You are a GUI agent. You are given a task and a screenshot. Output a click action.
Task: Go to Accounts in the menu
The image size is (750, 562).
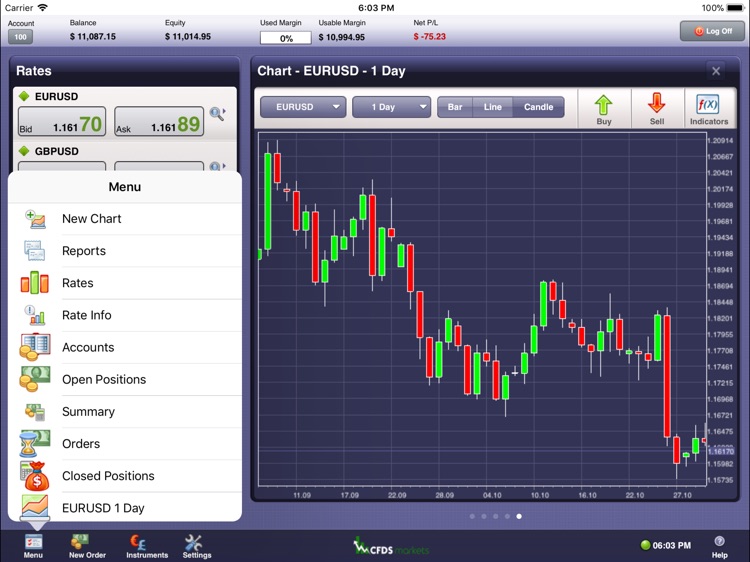(x=125, y=347)
